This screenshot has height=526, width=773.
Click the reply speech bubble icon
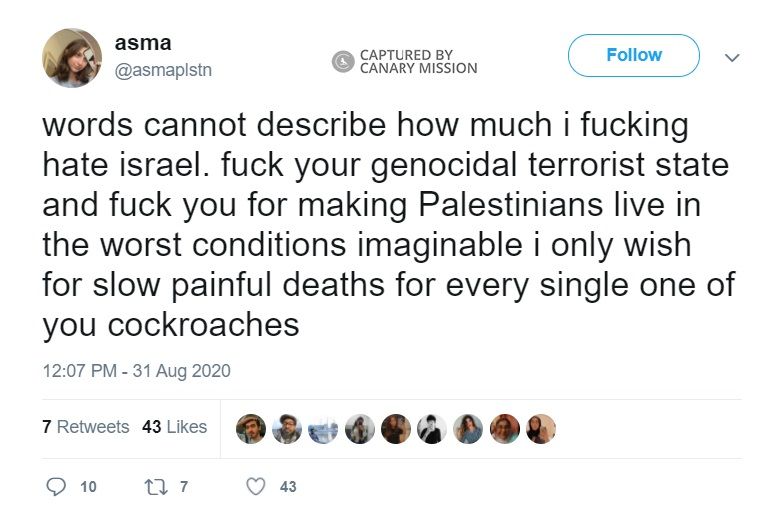[56, 487]
